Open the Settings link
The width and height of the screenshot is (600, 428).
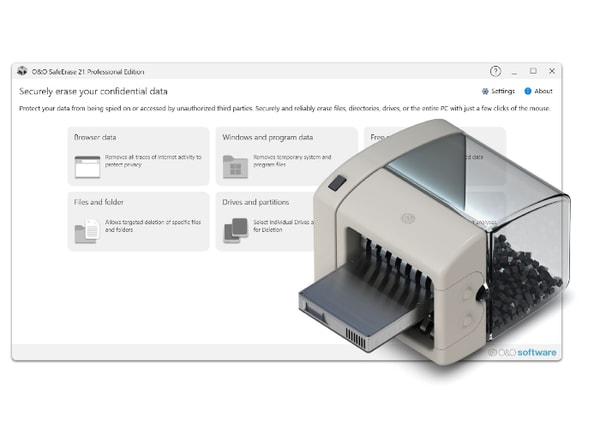pyautogui.click(x=498, y=91)
